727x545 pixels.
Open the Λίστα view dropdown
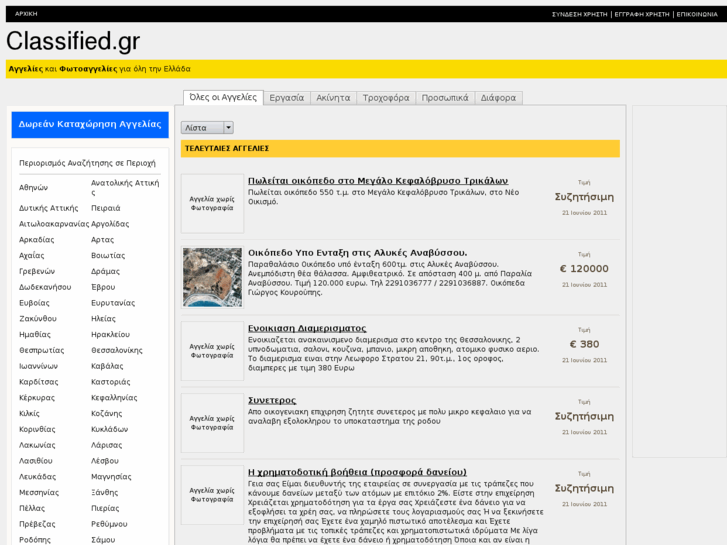pyautogui.click(x=207, y=128)
